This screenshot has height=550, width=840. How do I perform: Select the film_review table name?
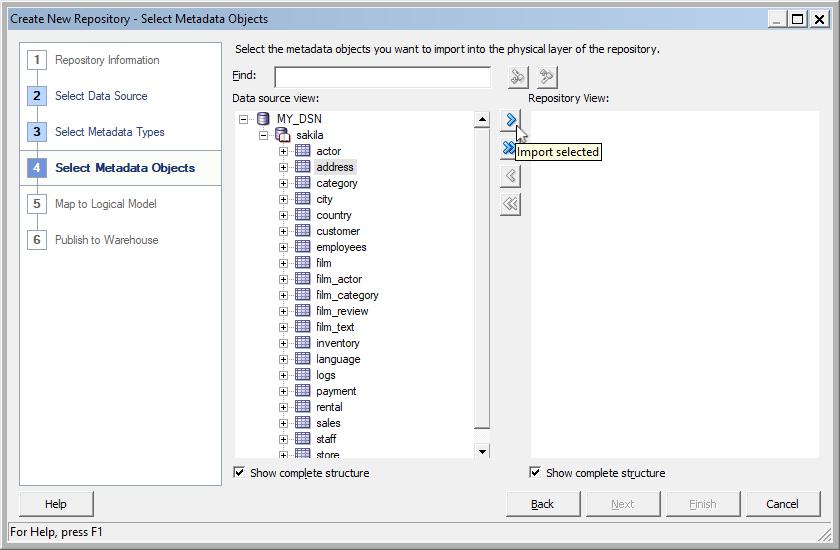[x=342, y=311]
